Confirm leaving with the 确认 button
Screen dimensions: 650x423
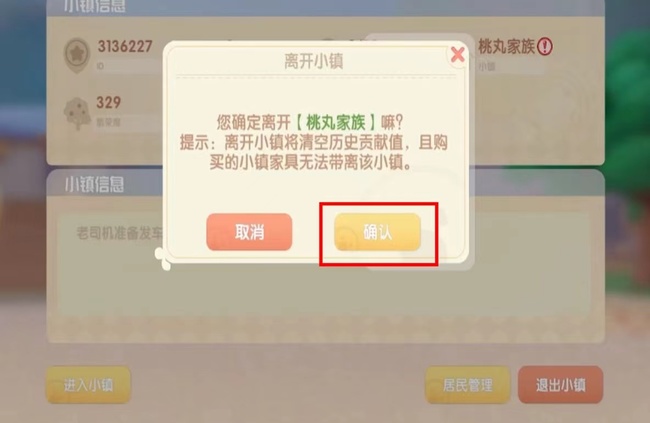click(x=378, y=232)
